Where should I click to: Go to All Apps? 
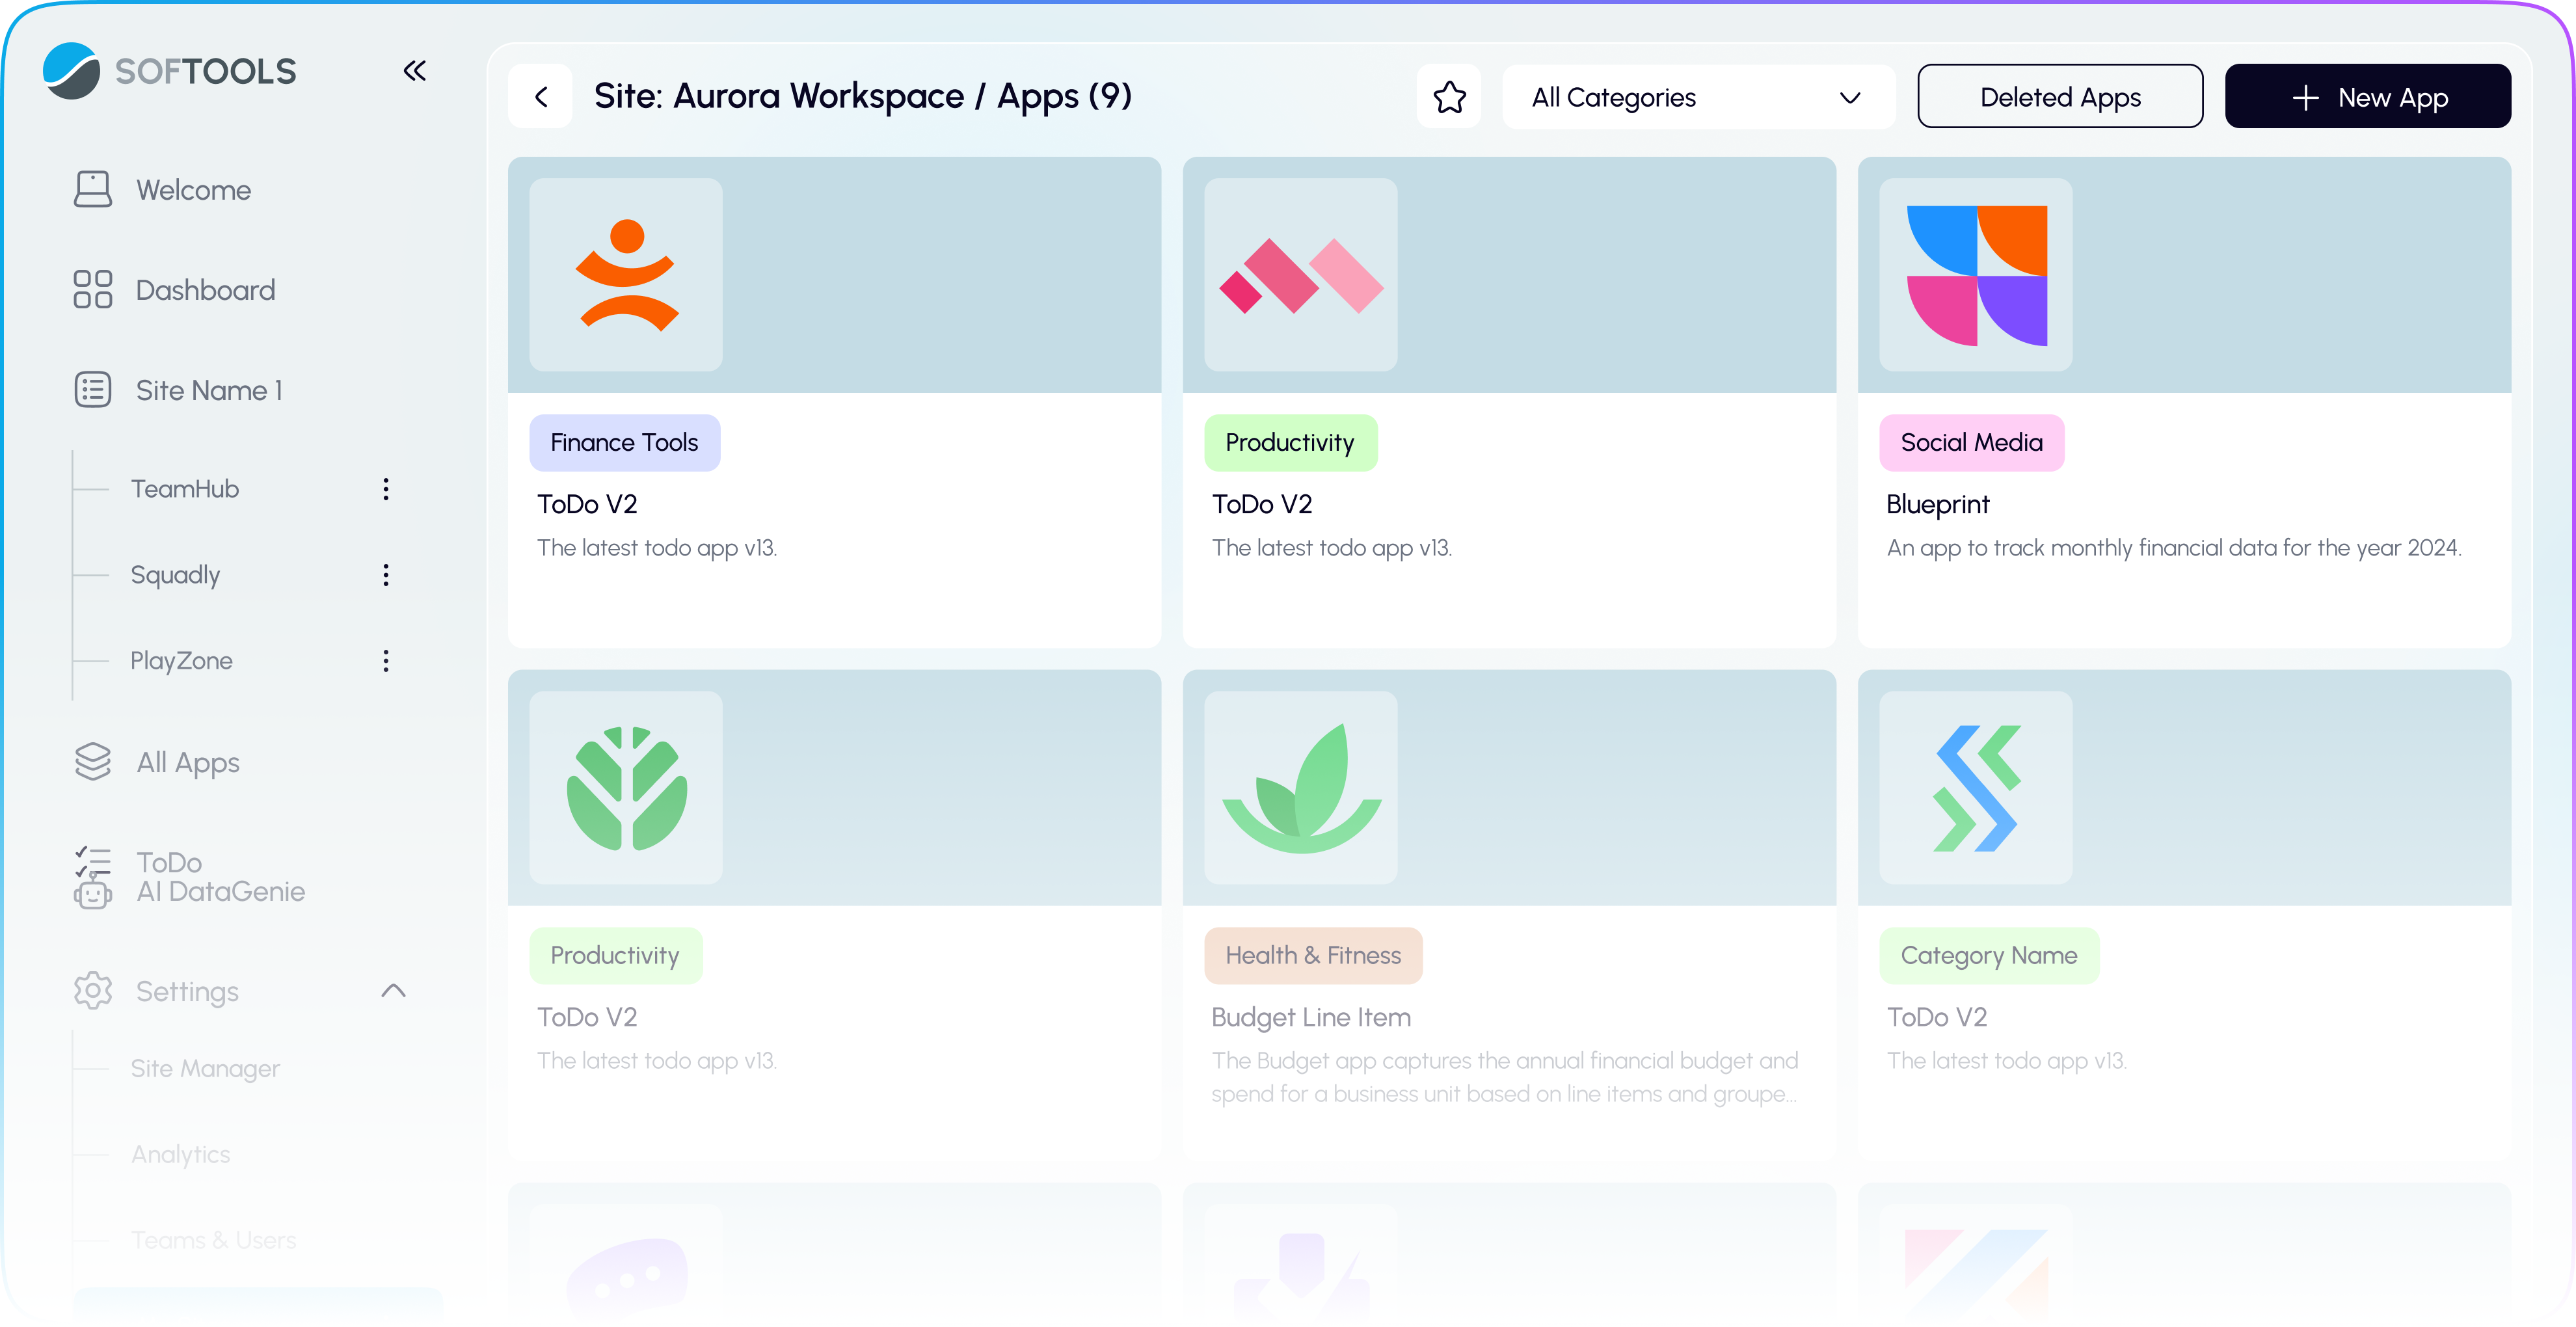[188, 762]
